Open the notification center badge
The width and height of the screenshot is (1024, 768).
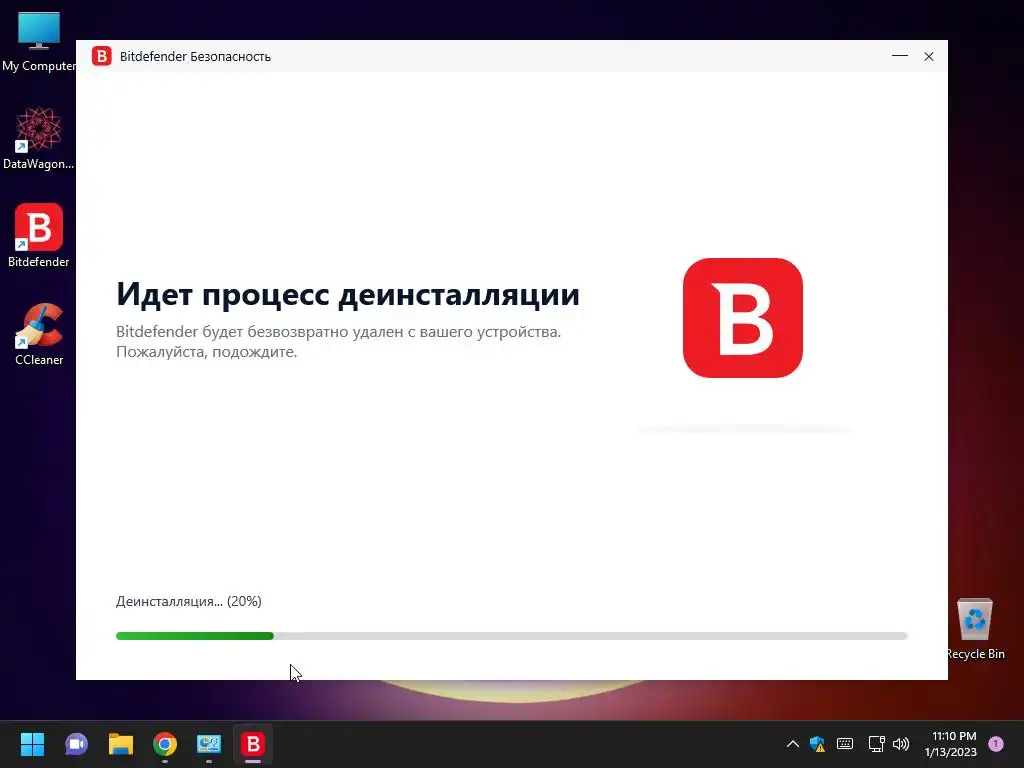(x=996, y=743)
